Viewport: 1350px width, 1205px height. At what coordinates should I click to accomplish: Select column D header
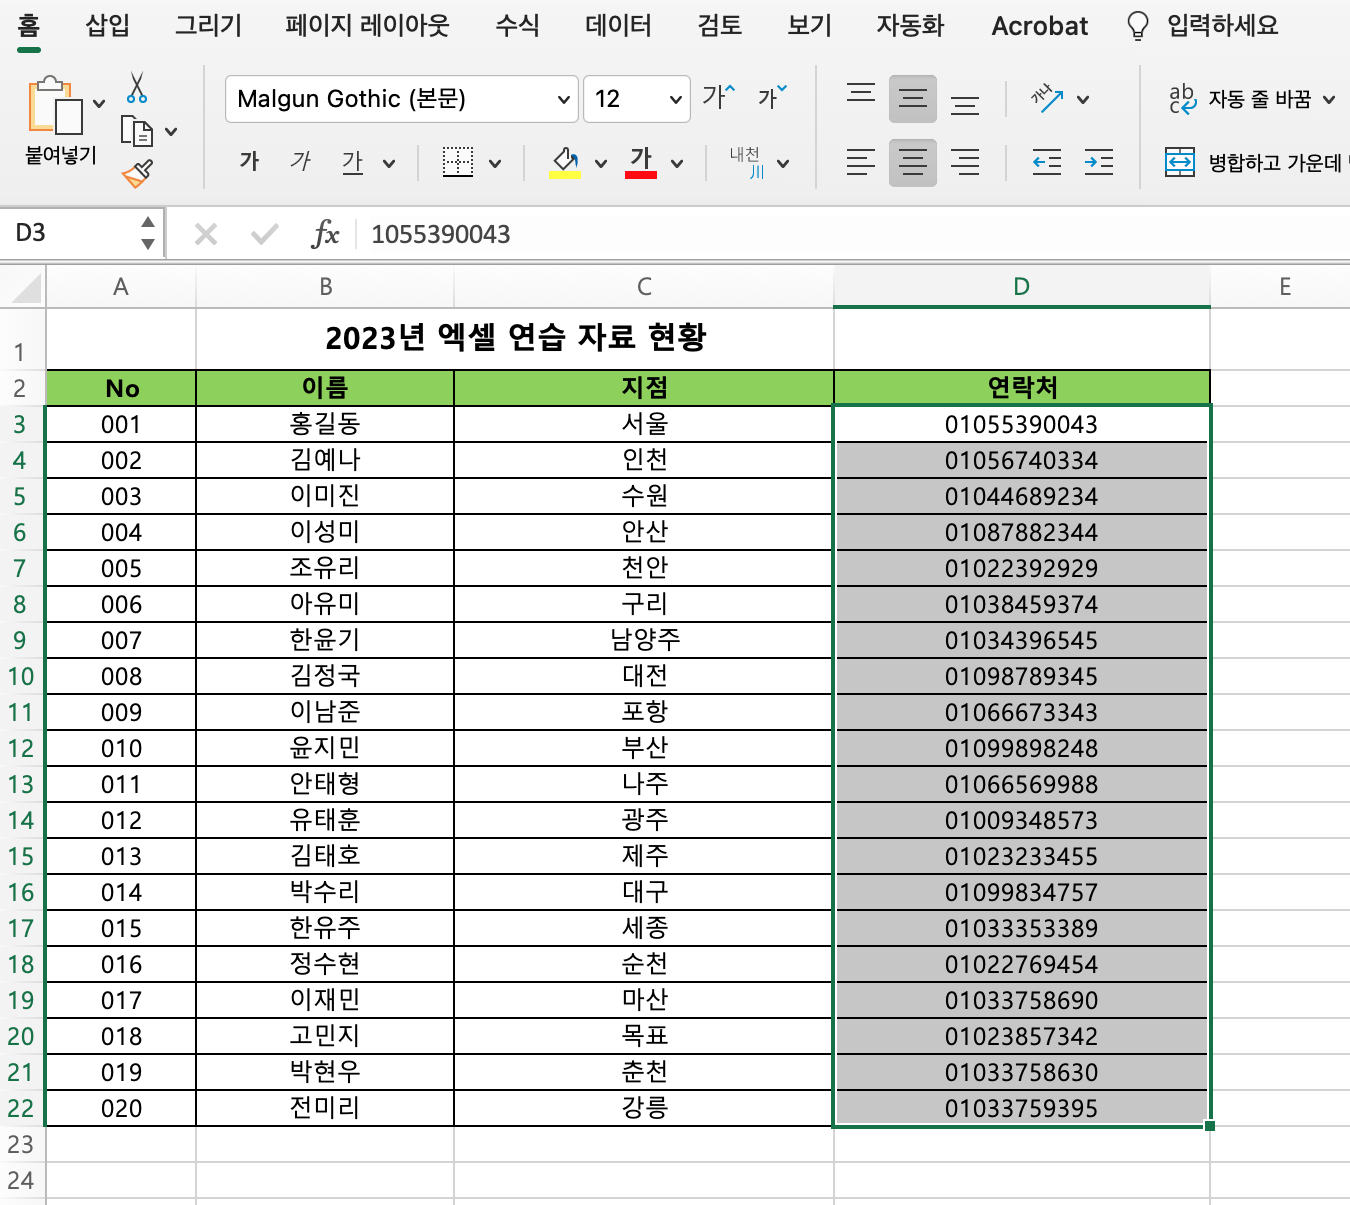(x=1021, y=287)
